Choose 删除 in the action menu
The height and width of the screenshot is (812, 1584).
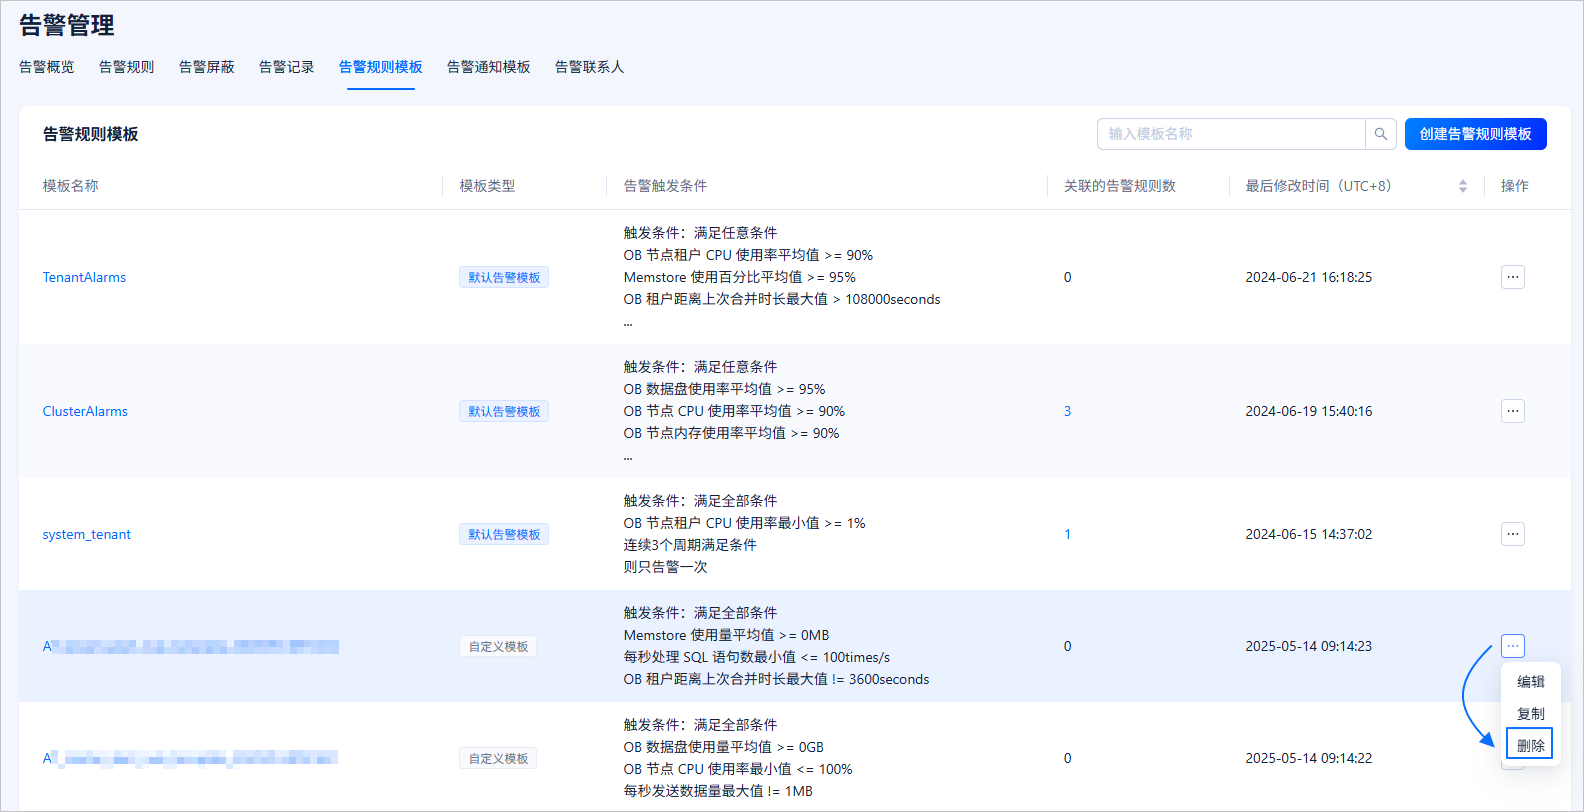coord(1530,745)
